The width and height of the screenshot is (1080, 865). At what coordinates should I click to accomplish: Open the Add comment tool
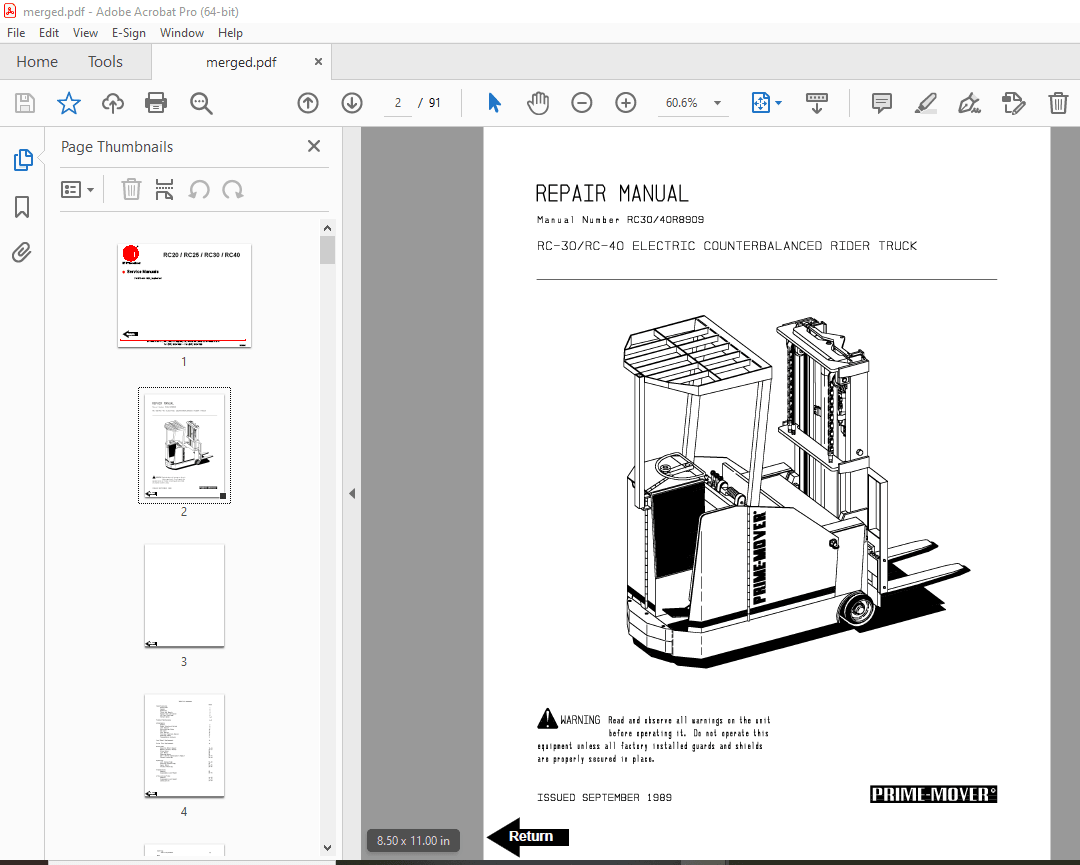click(881, 103)
